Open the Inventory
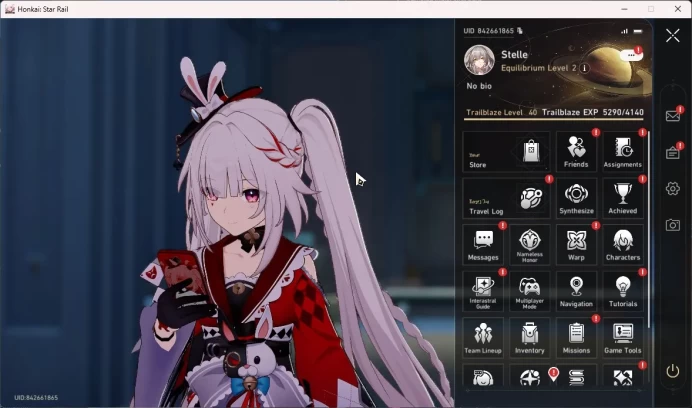Viewport: 692px width, 408px height. (x=530, y=338)
